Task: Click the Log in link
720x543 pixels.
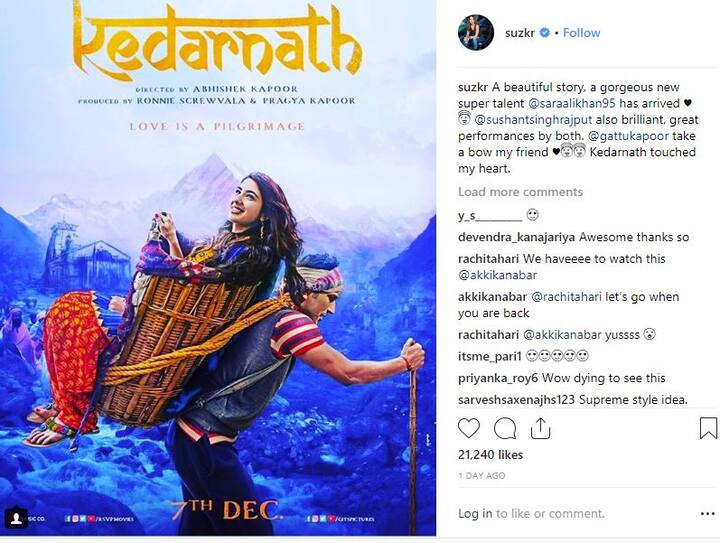Action: 475,514
